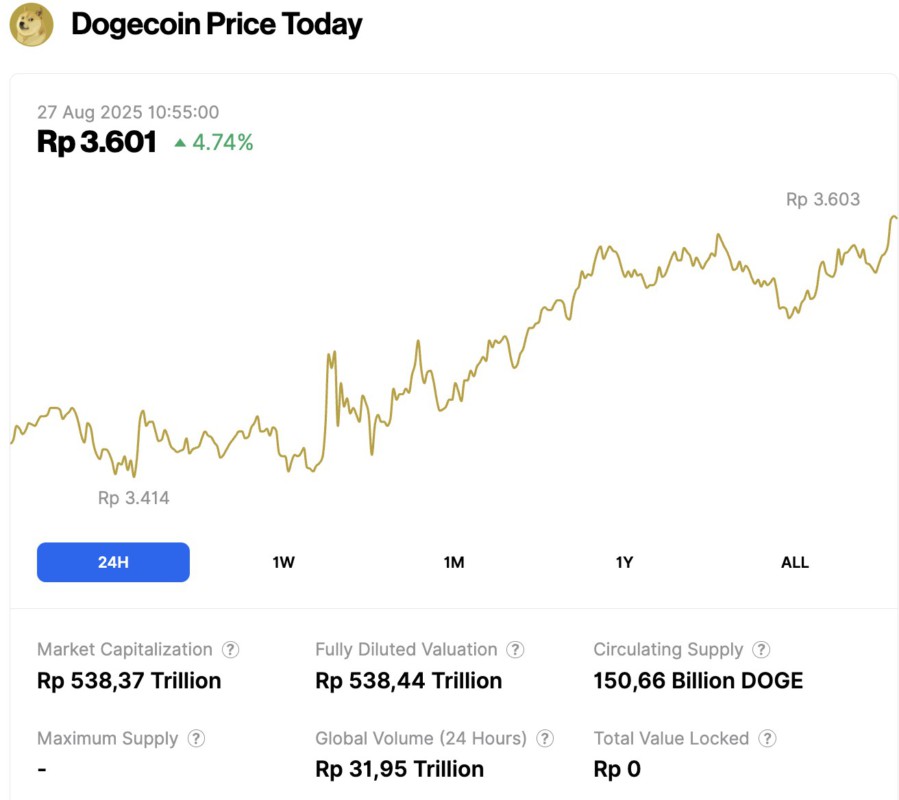Click the Rp 3.603 high price label

[x=822, y=199]
